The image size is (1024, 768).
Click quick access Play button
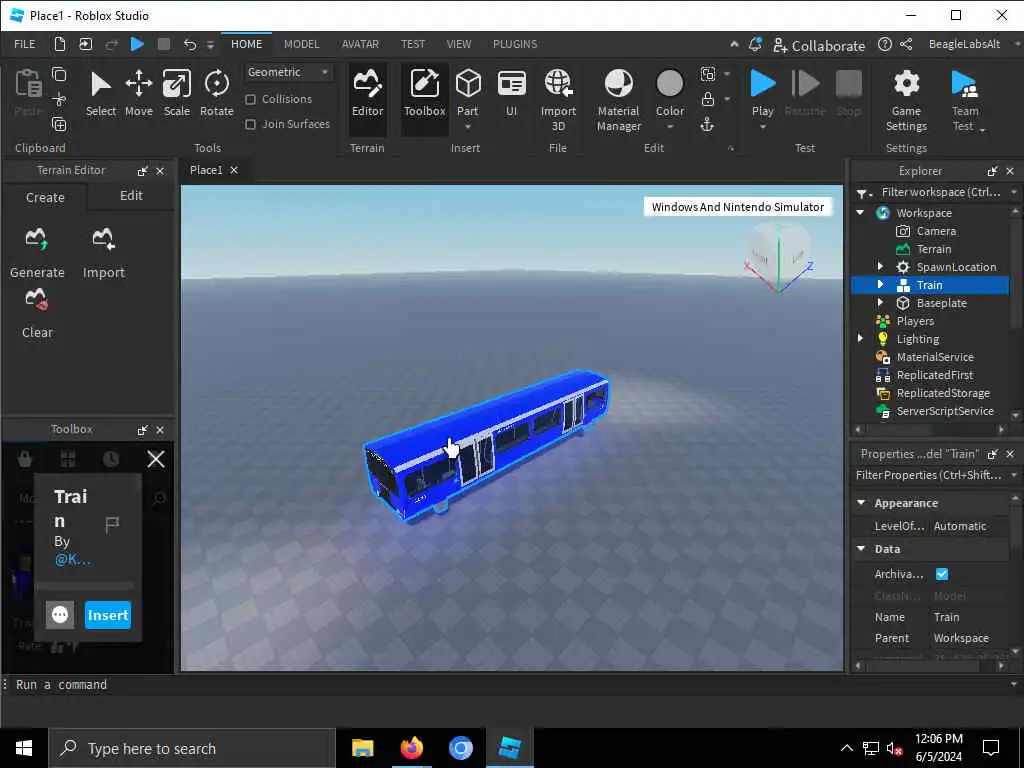point(137,44)
